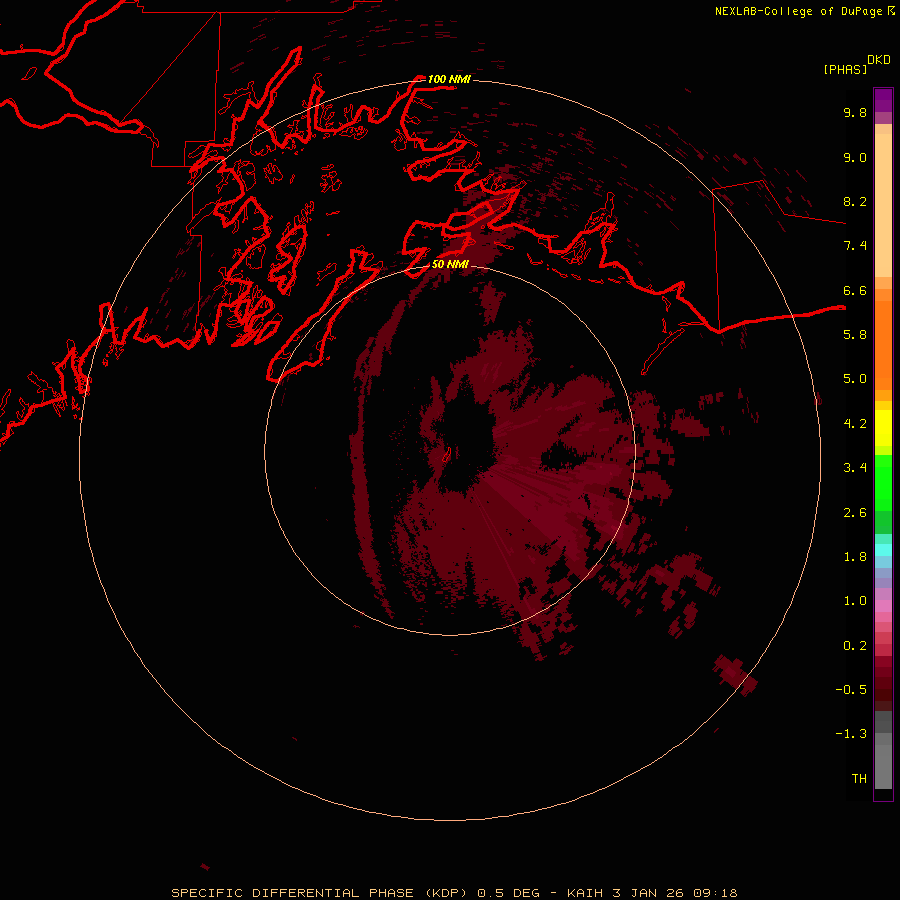This screenshot has height=900, width=900.
Task: Click the yellow segment of color bar
Action: click(x=883, y=428)
